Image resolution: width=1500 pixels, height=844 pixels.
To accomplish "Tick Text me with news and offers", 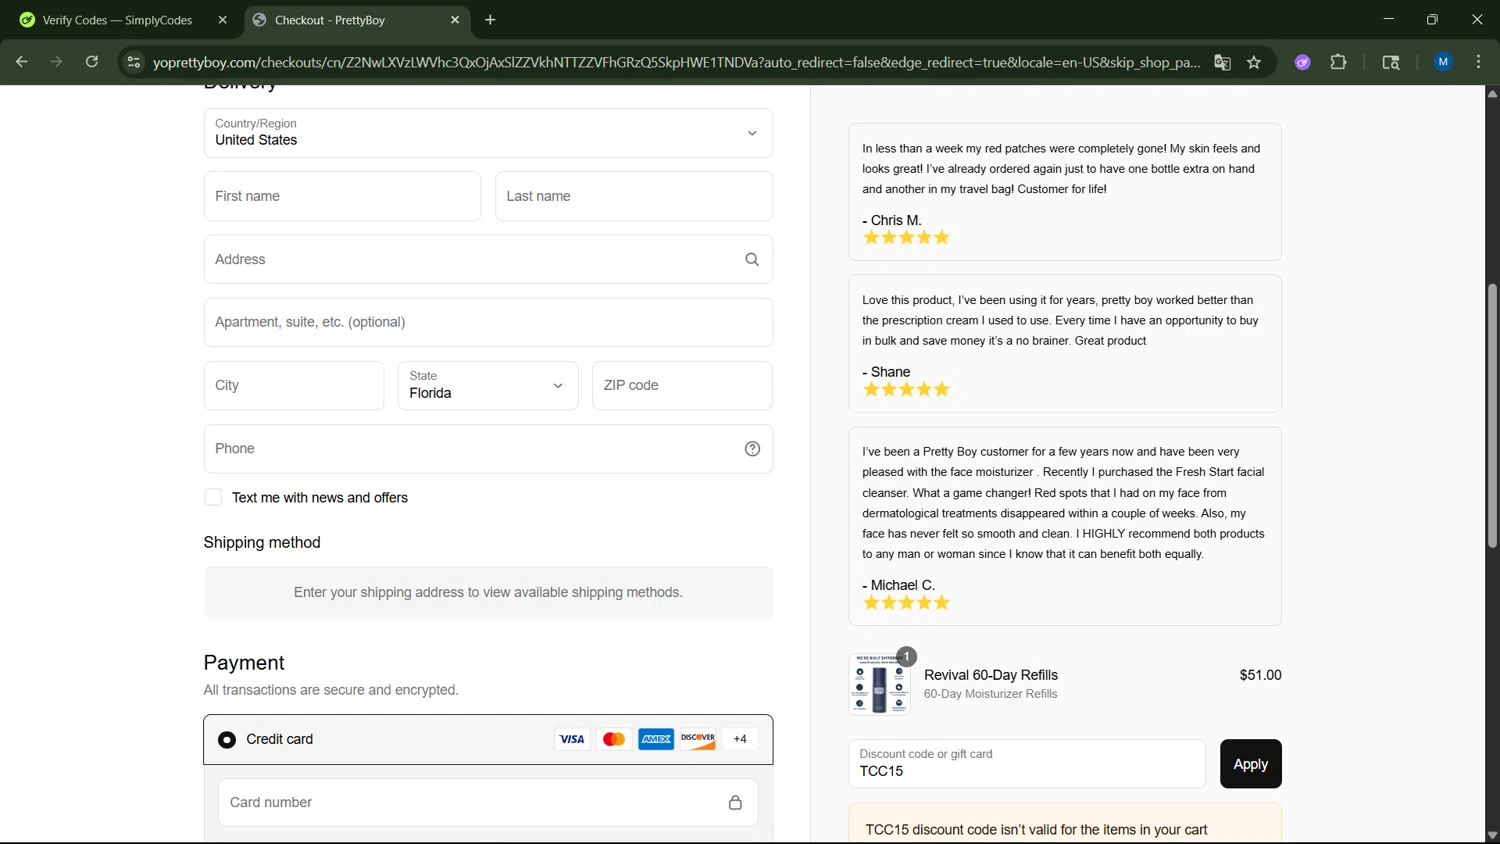I will pos(213,497).
